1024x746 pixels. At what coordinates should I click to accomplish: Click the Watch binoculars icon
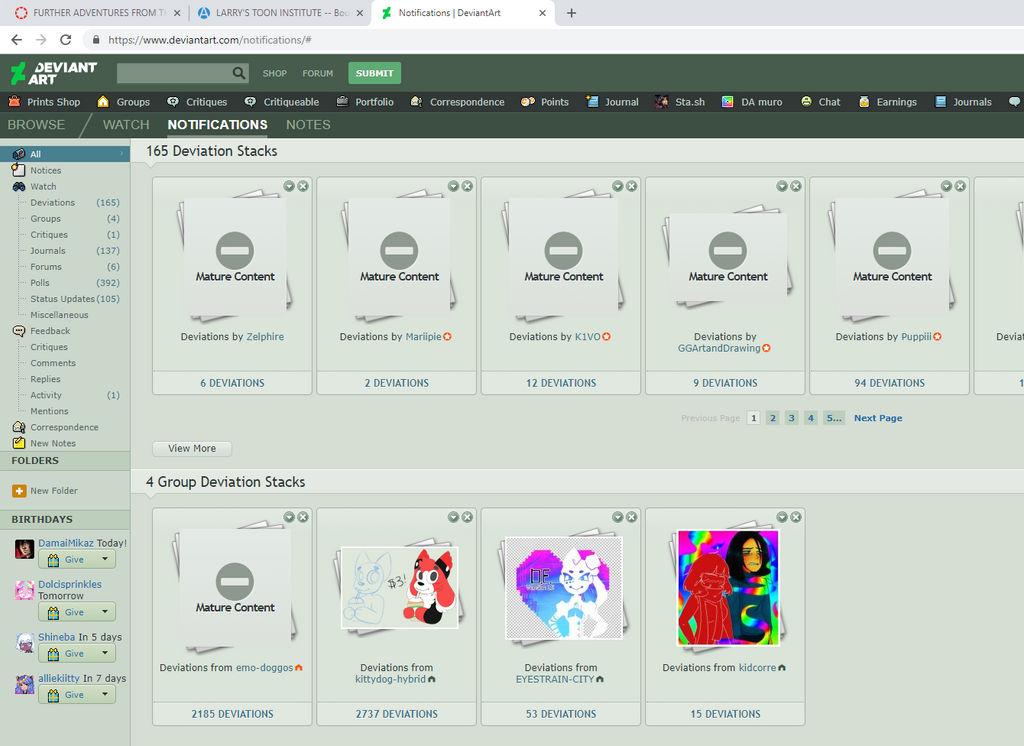coord(18,186)
